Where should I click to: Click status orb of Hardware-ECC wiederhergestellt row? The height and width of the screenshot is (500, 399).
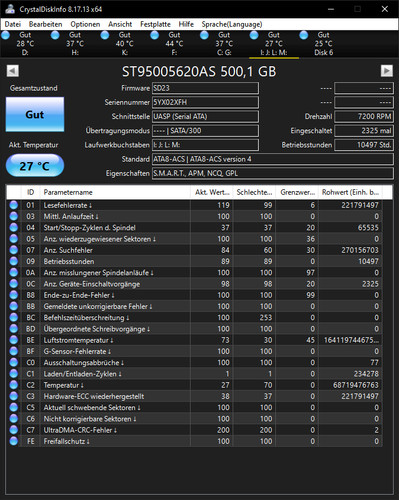click(14, 396)
